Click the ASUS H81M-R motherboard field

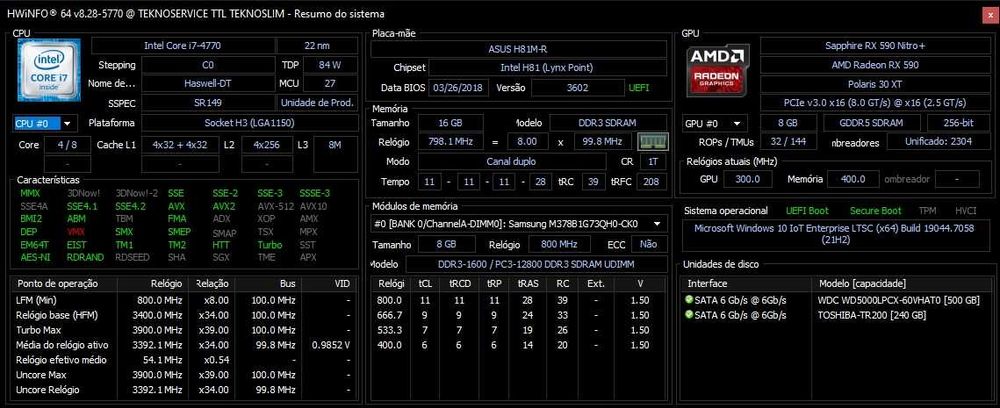click(518, 49)
